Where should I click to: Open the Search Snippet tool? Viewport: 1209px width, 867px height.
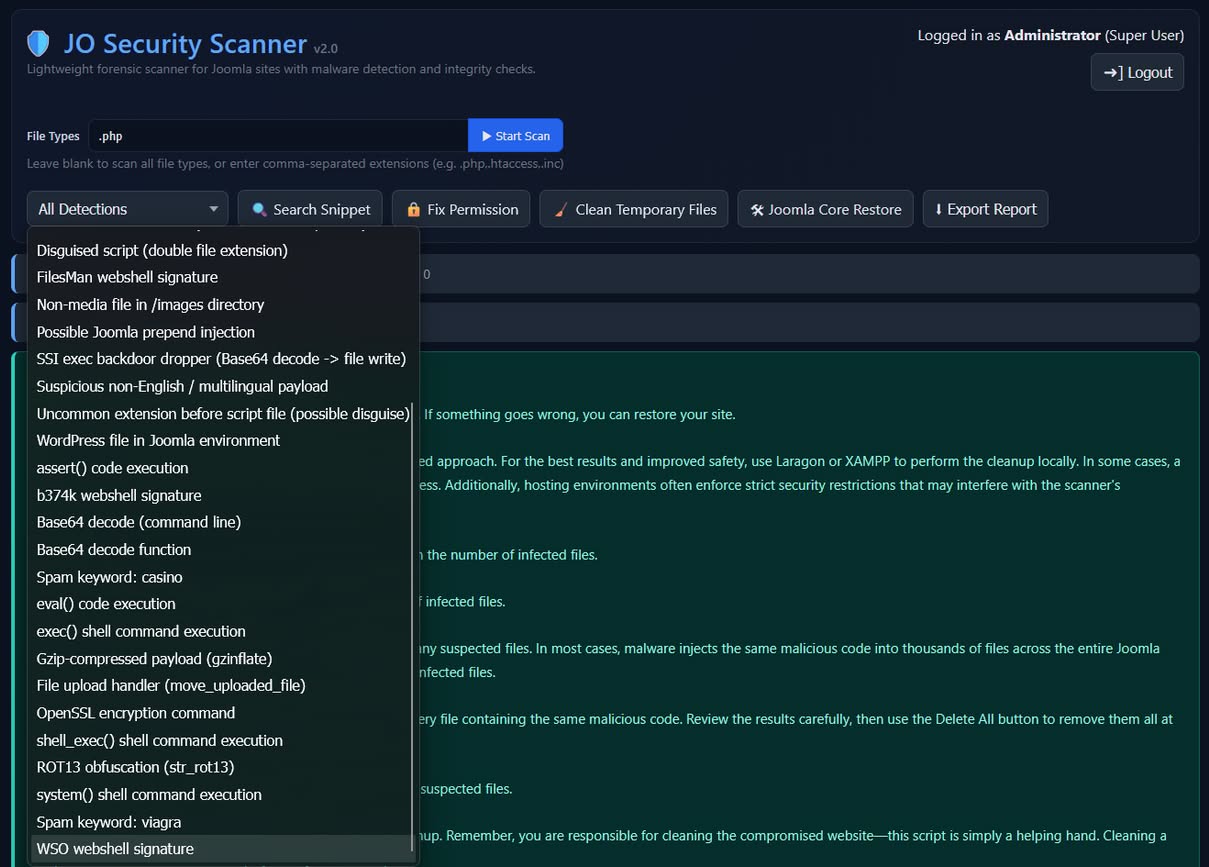(x=310, y=209)
